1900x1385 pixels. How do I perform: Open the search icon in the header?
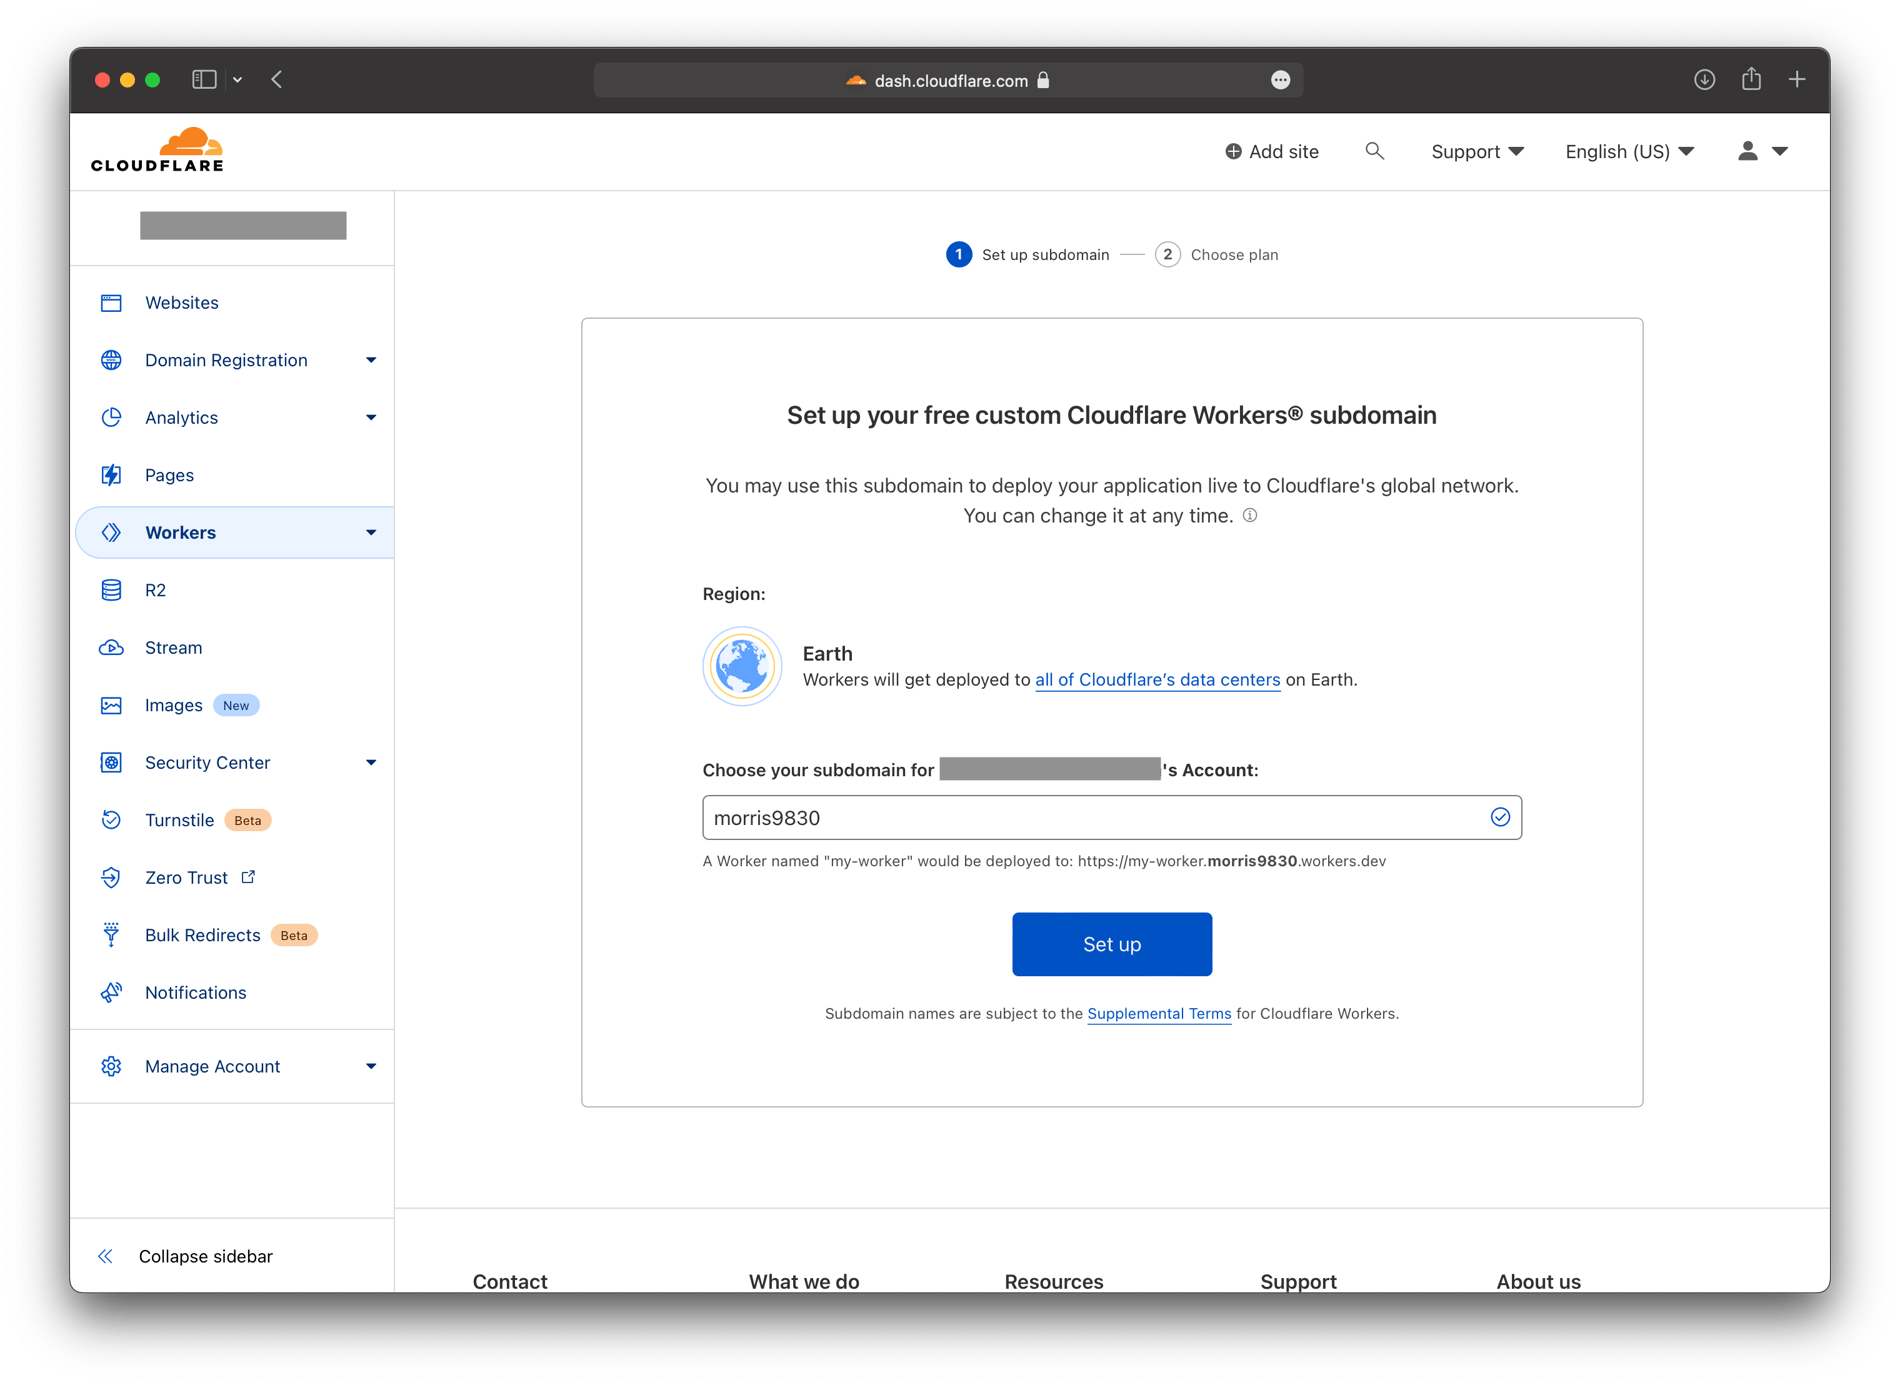(1375, 150)
